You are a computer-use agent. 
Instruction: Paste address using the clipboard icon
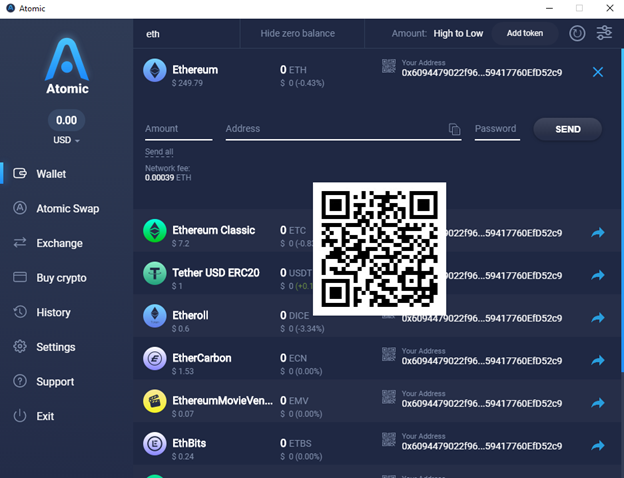[x=454, y=129]
